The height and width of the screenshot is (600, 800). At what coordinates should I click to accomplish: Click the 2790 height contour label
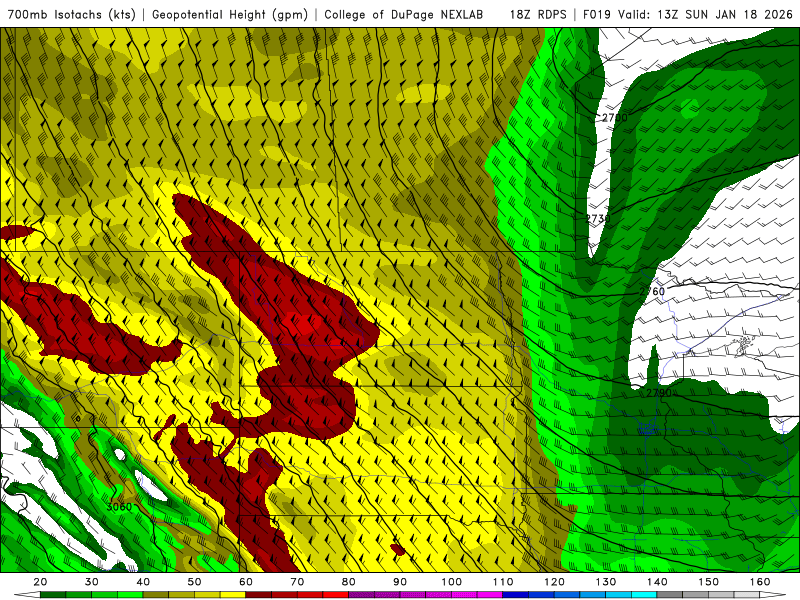point(659,393)
